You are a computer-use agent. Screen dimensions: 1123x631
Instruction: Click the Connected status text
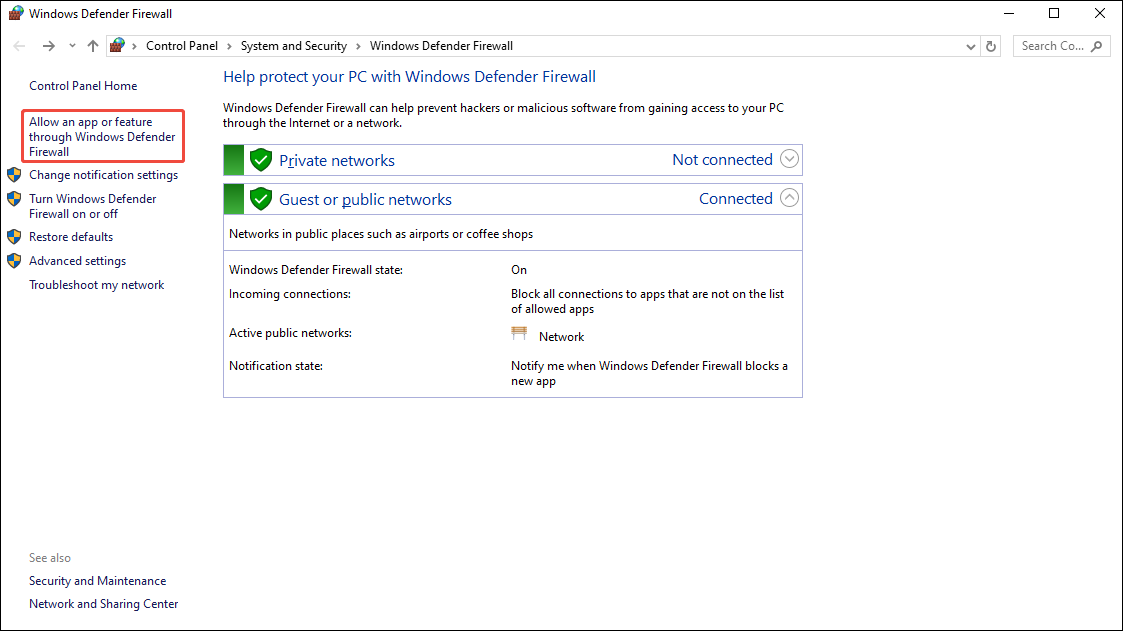click(x=736, y=198)
